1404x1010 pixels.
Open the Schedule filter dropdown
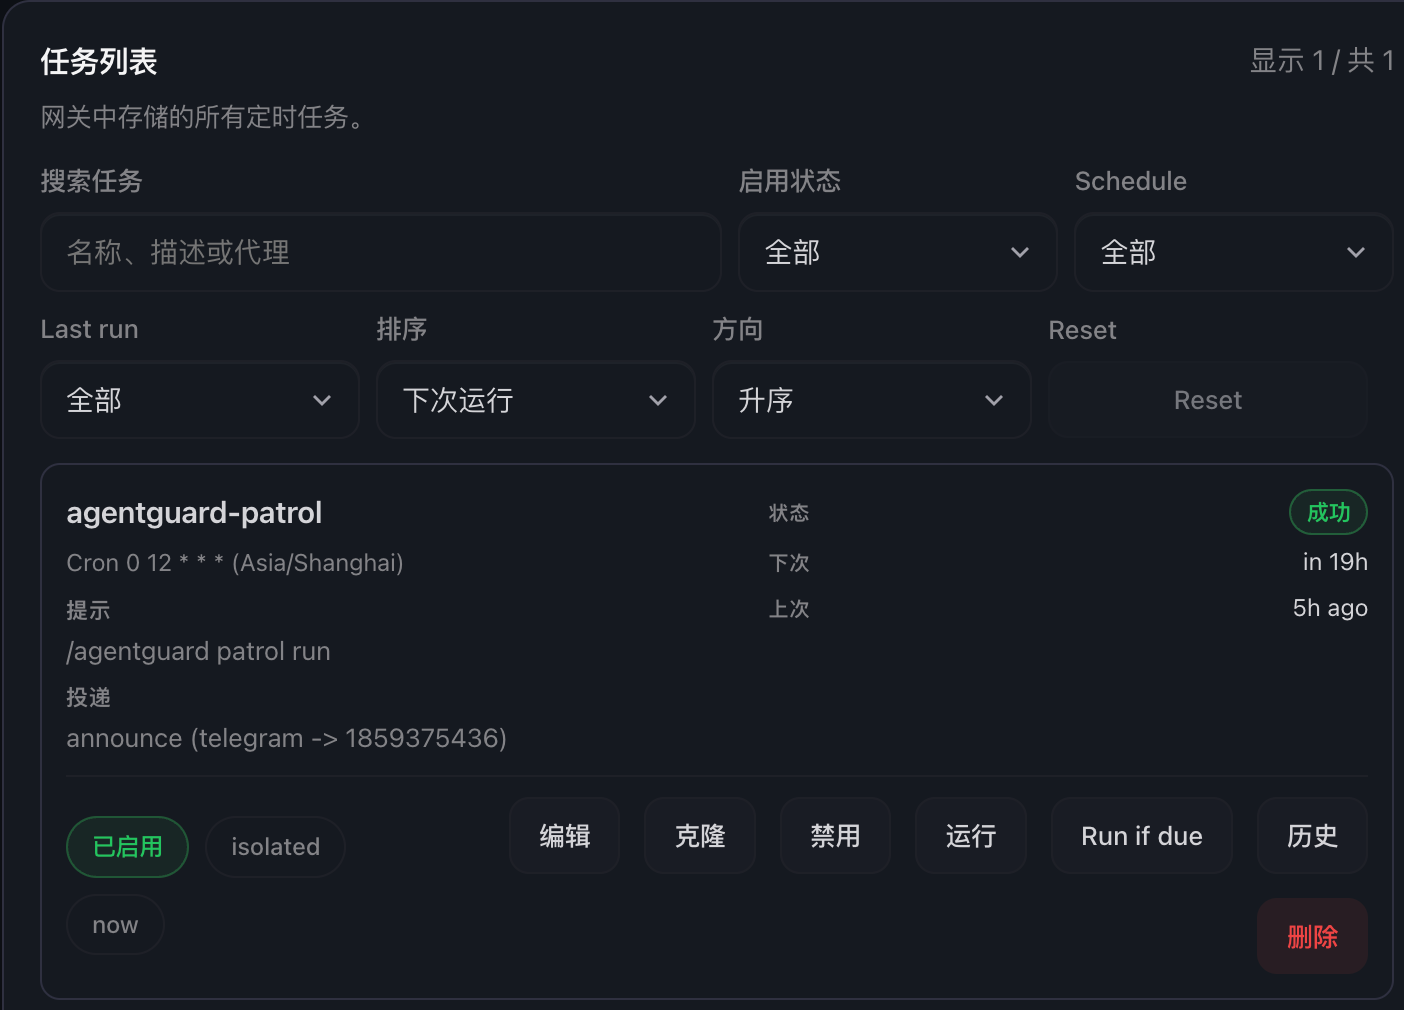pos(1233,252)
